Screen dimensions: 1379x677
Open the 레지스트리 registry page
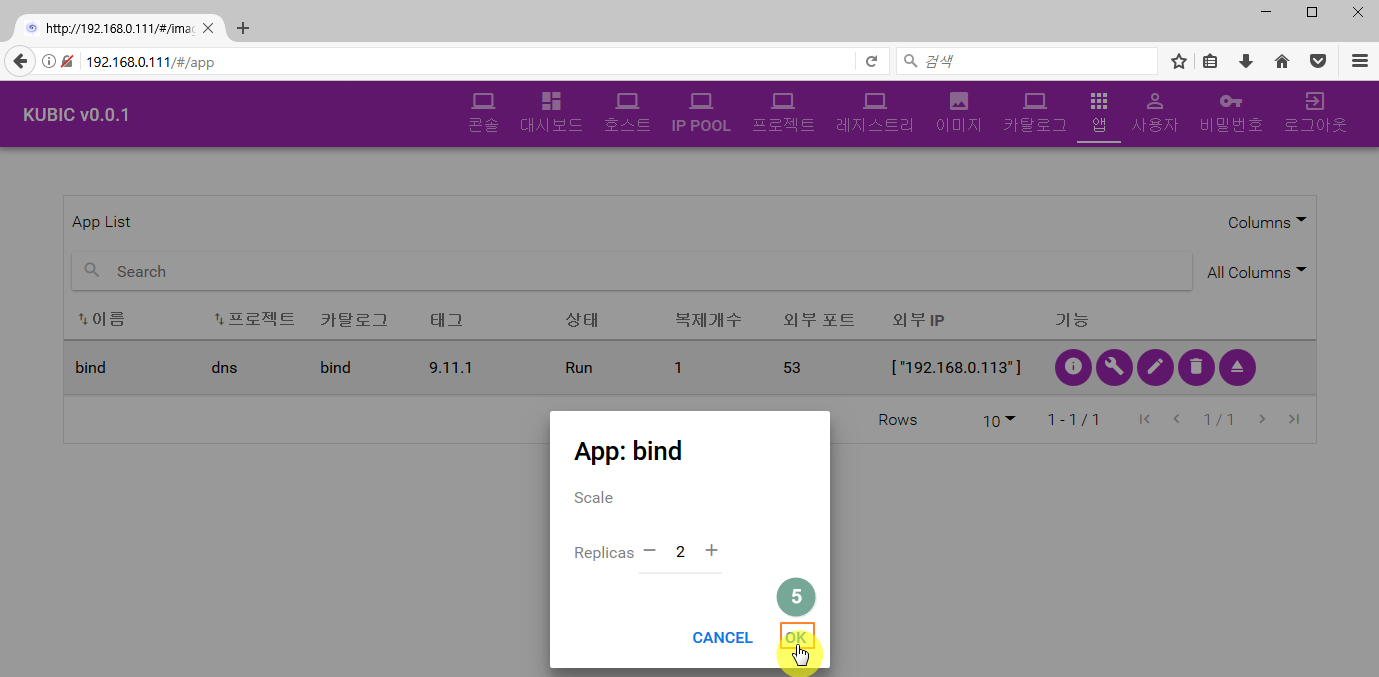[875, 113]
